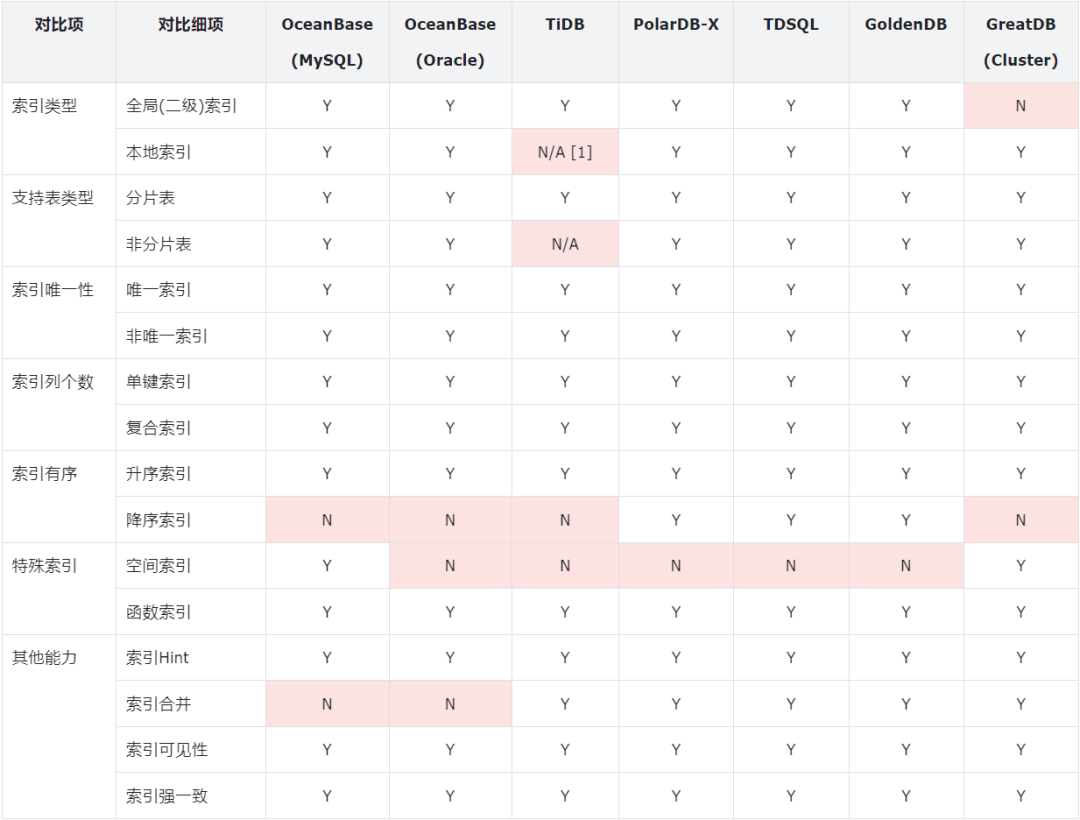Select GreatDB's Y cell for 本地索引
This screenshot has width=1080, height=820.
[1021, 152]
